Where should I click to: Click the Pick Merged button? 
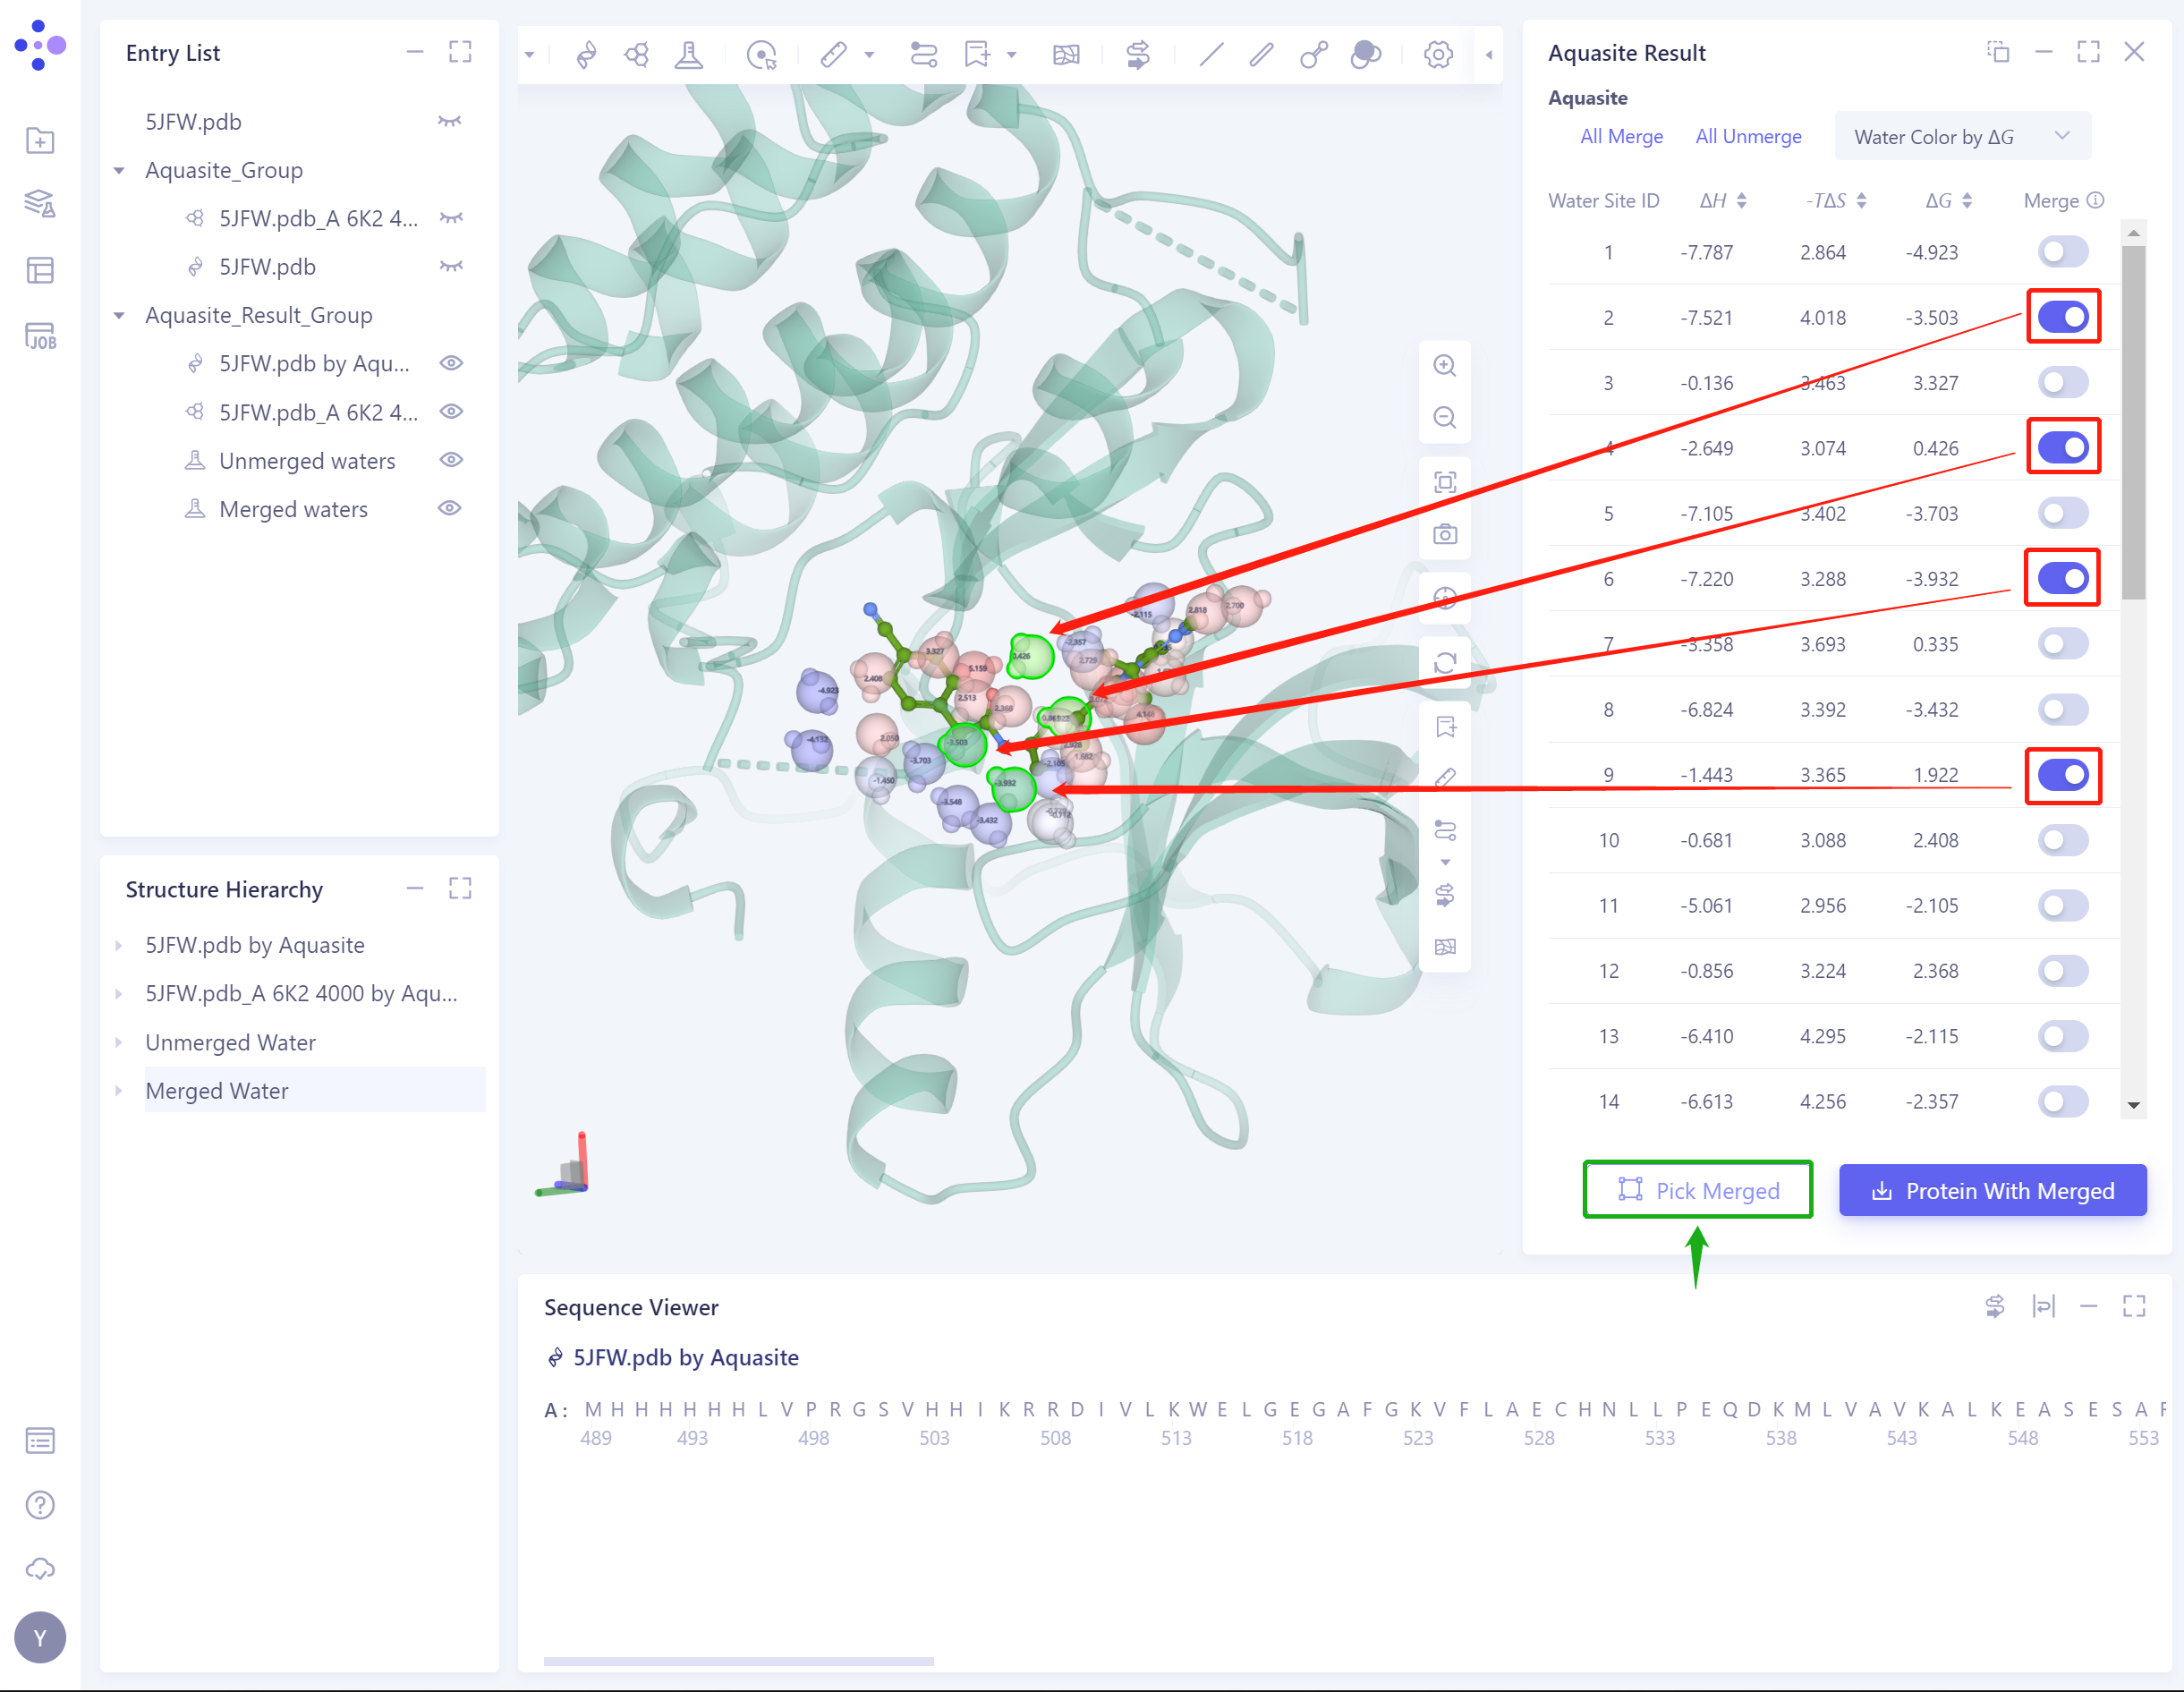click(x=1697, y=1190)
